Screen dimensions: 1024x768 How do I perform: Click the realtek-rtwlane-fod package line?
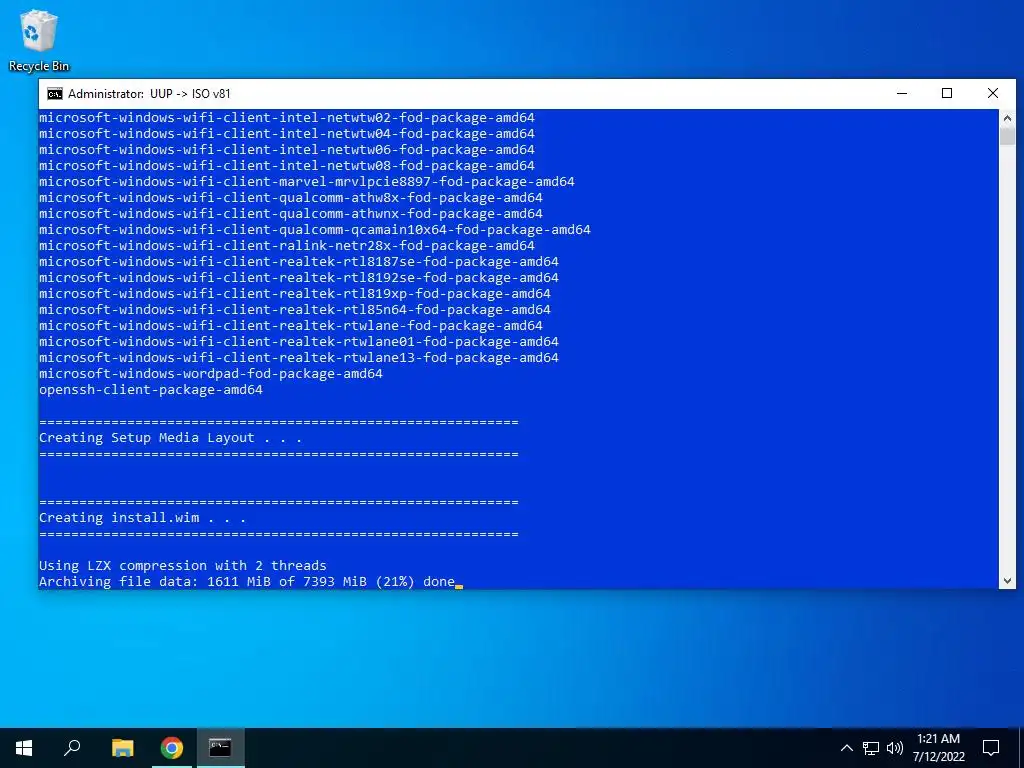coord(291,326)
